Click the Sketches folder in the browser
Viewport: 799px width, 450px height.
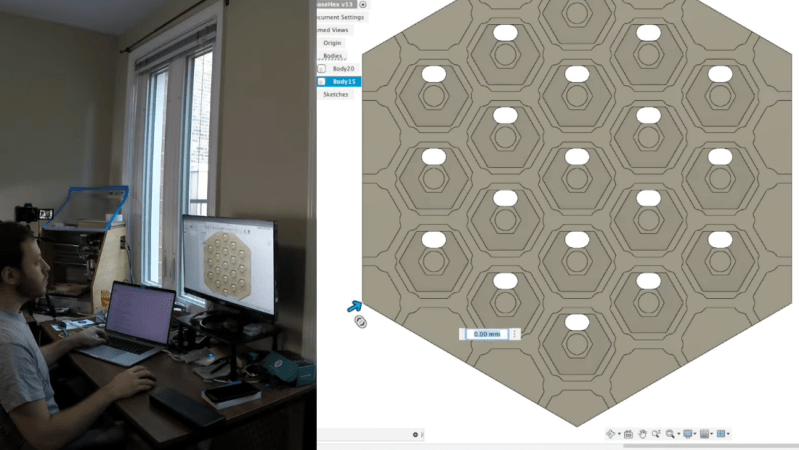point(336,94)
